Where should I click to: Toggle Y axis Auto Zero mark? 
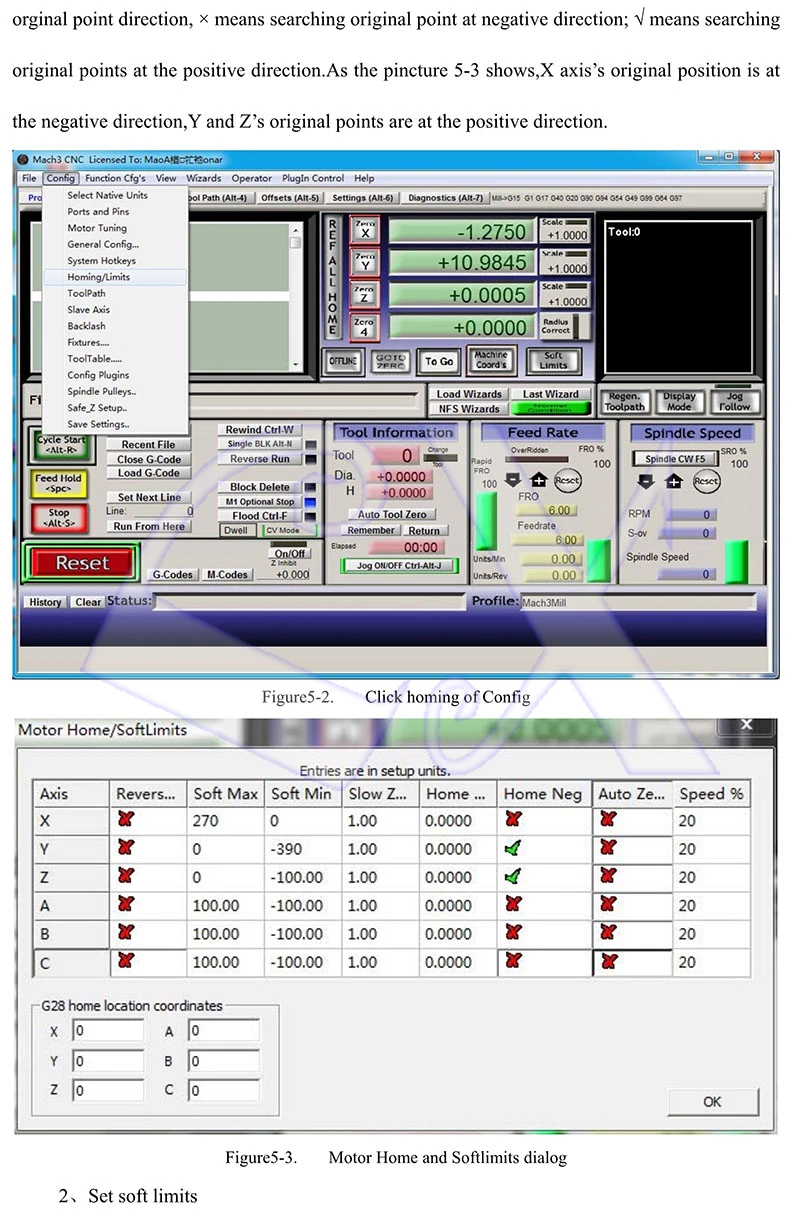(x=609, y=848)
